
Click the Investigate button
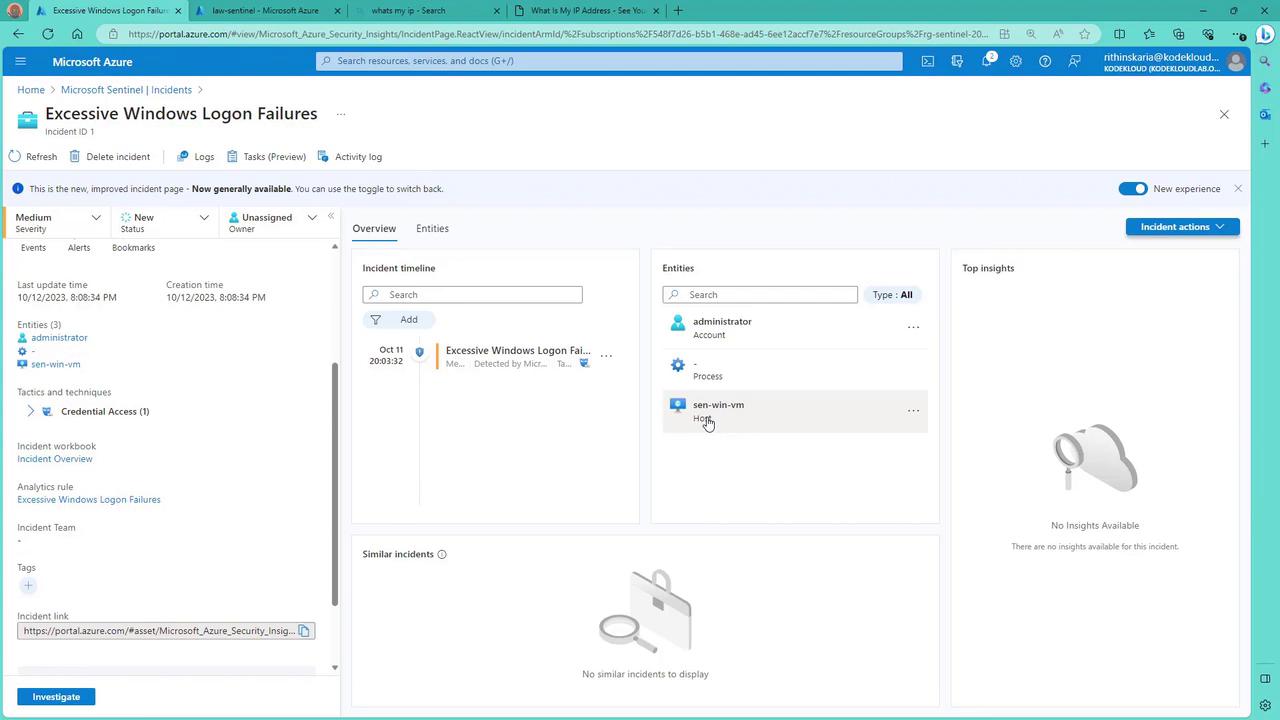click(x=56, y=697)
